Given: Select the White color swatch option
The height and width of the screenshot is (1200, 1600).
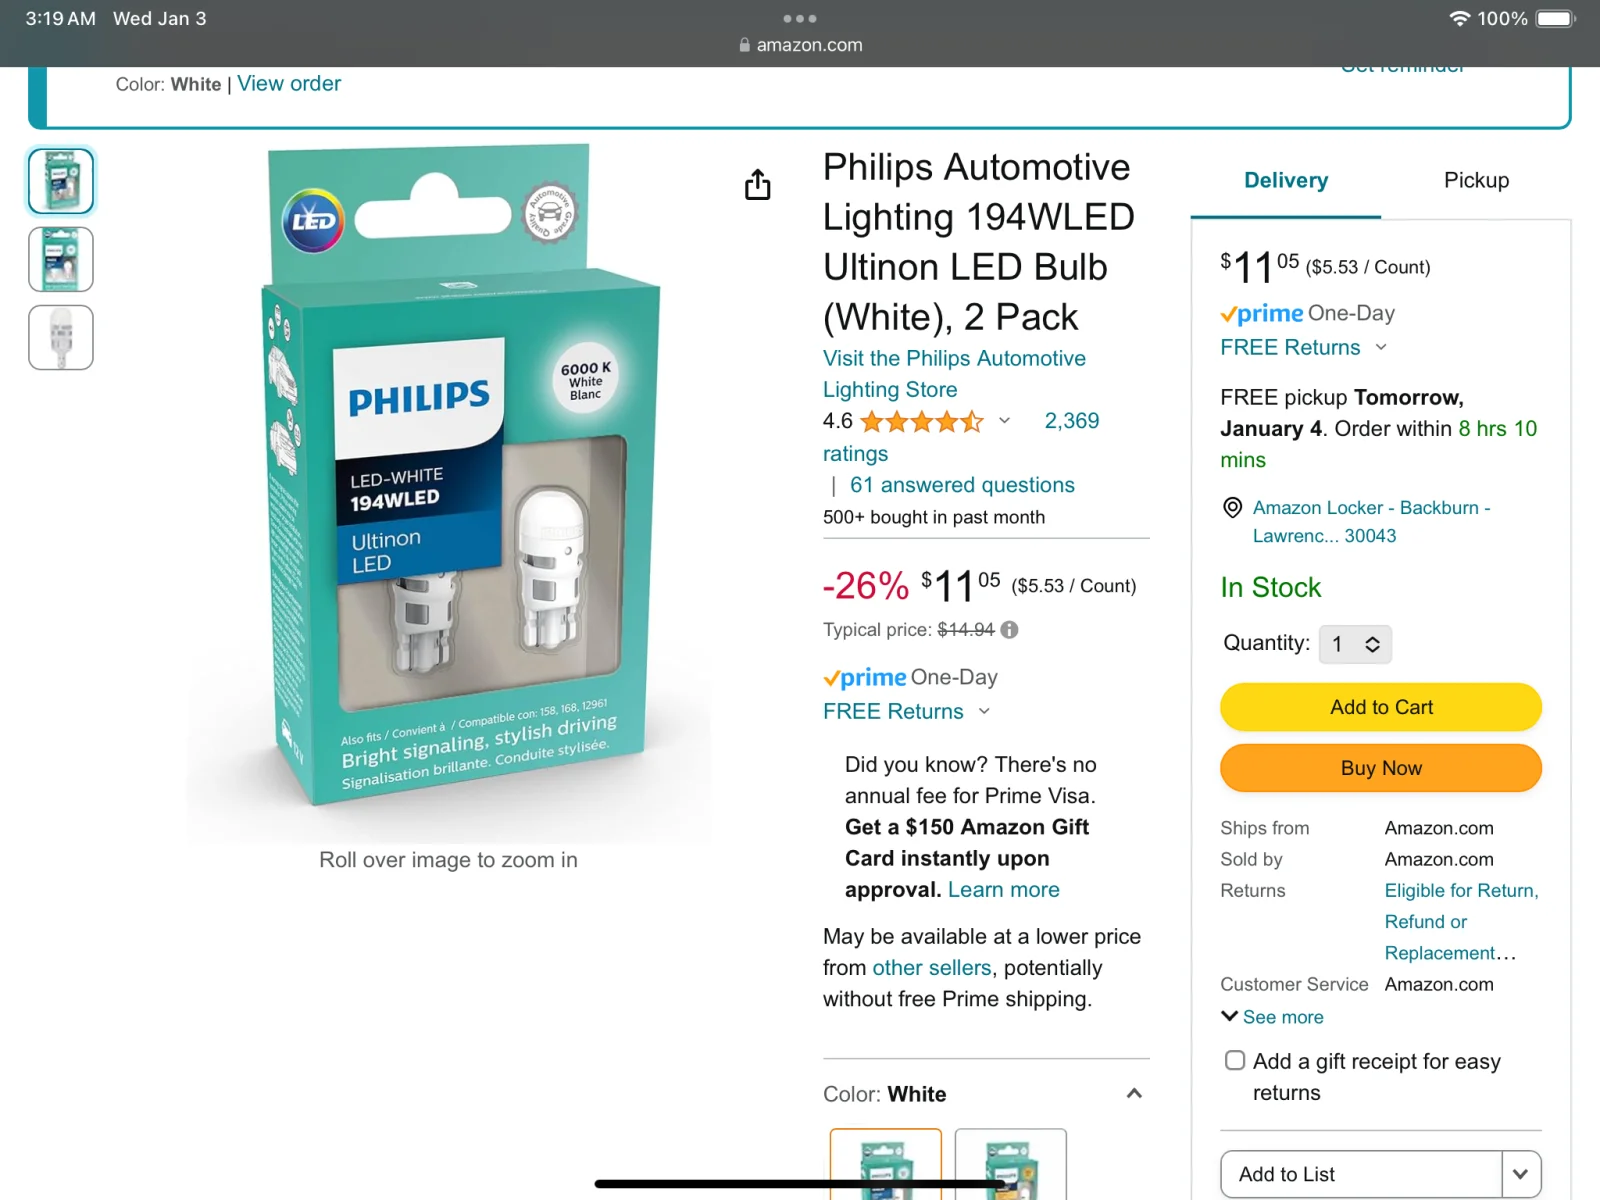Looking at the screenshot, I should (x=886, y=1164).
